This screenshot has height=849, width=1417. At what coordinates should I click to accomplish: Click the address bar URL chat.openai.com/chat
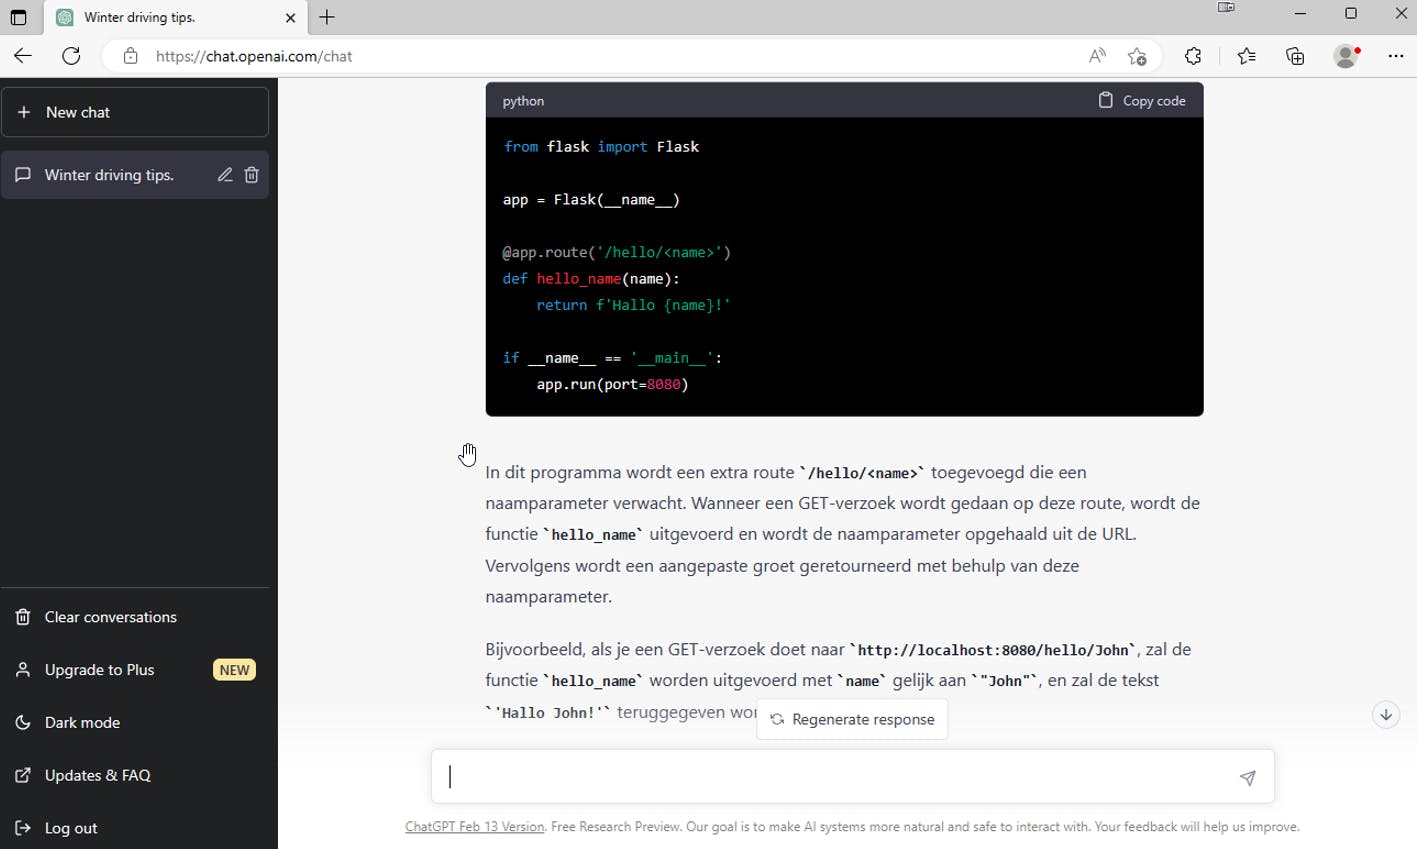[254, 56]
